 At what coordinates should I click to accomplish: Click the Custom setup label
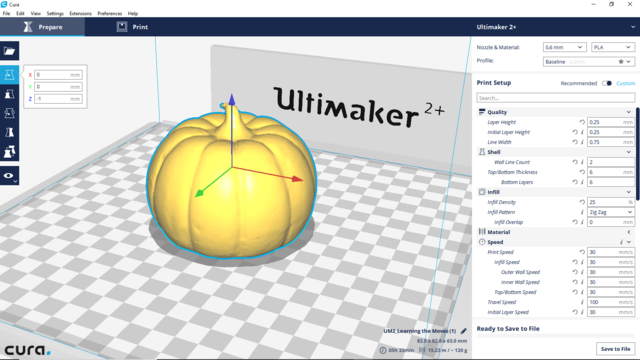coord(625,83)
